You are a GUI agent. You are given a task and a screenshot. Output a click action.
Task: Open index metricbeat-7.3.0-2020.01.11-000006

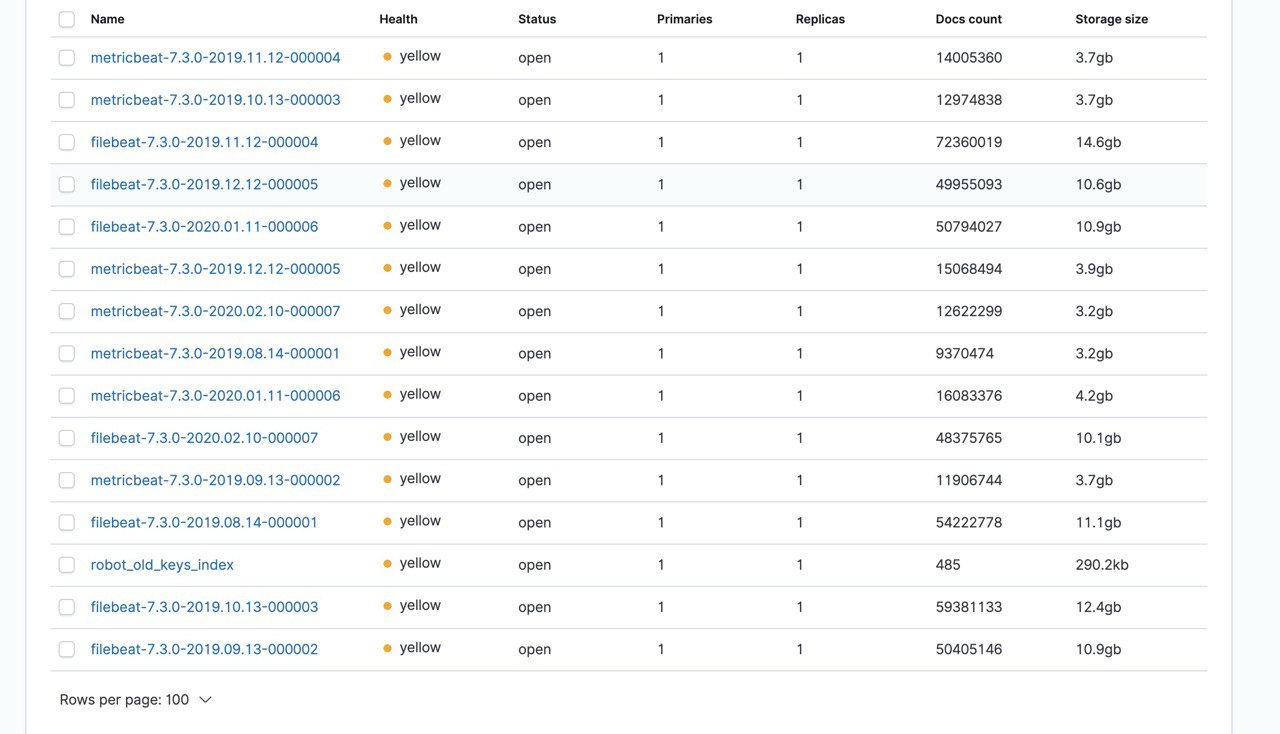(x=215, y=396)
